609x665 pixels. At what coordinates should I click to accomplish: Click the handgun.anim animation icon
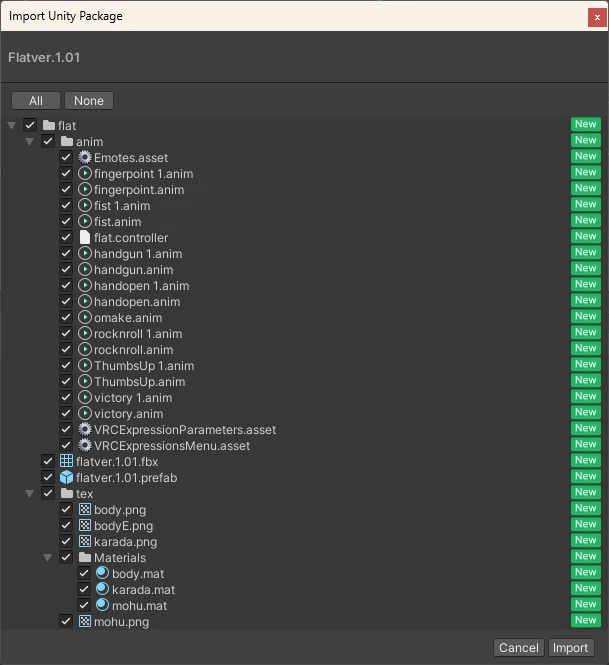(85, 270)
